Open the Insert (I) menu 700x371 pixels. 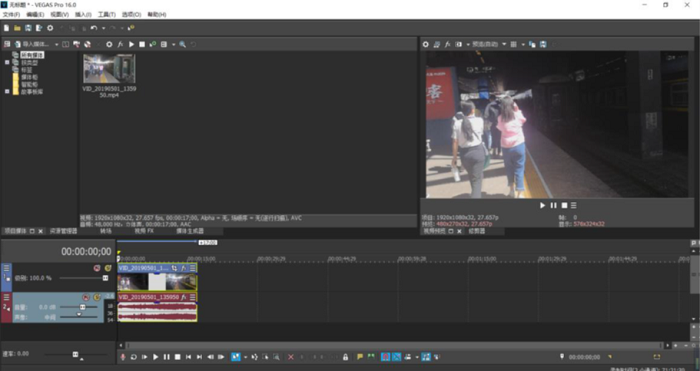[x=83, y=15]
